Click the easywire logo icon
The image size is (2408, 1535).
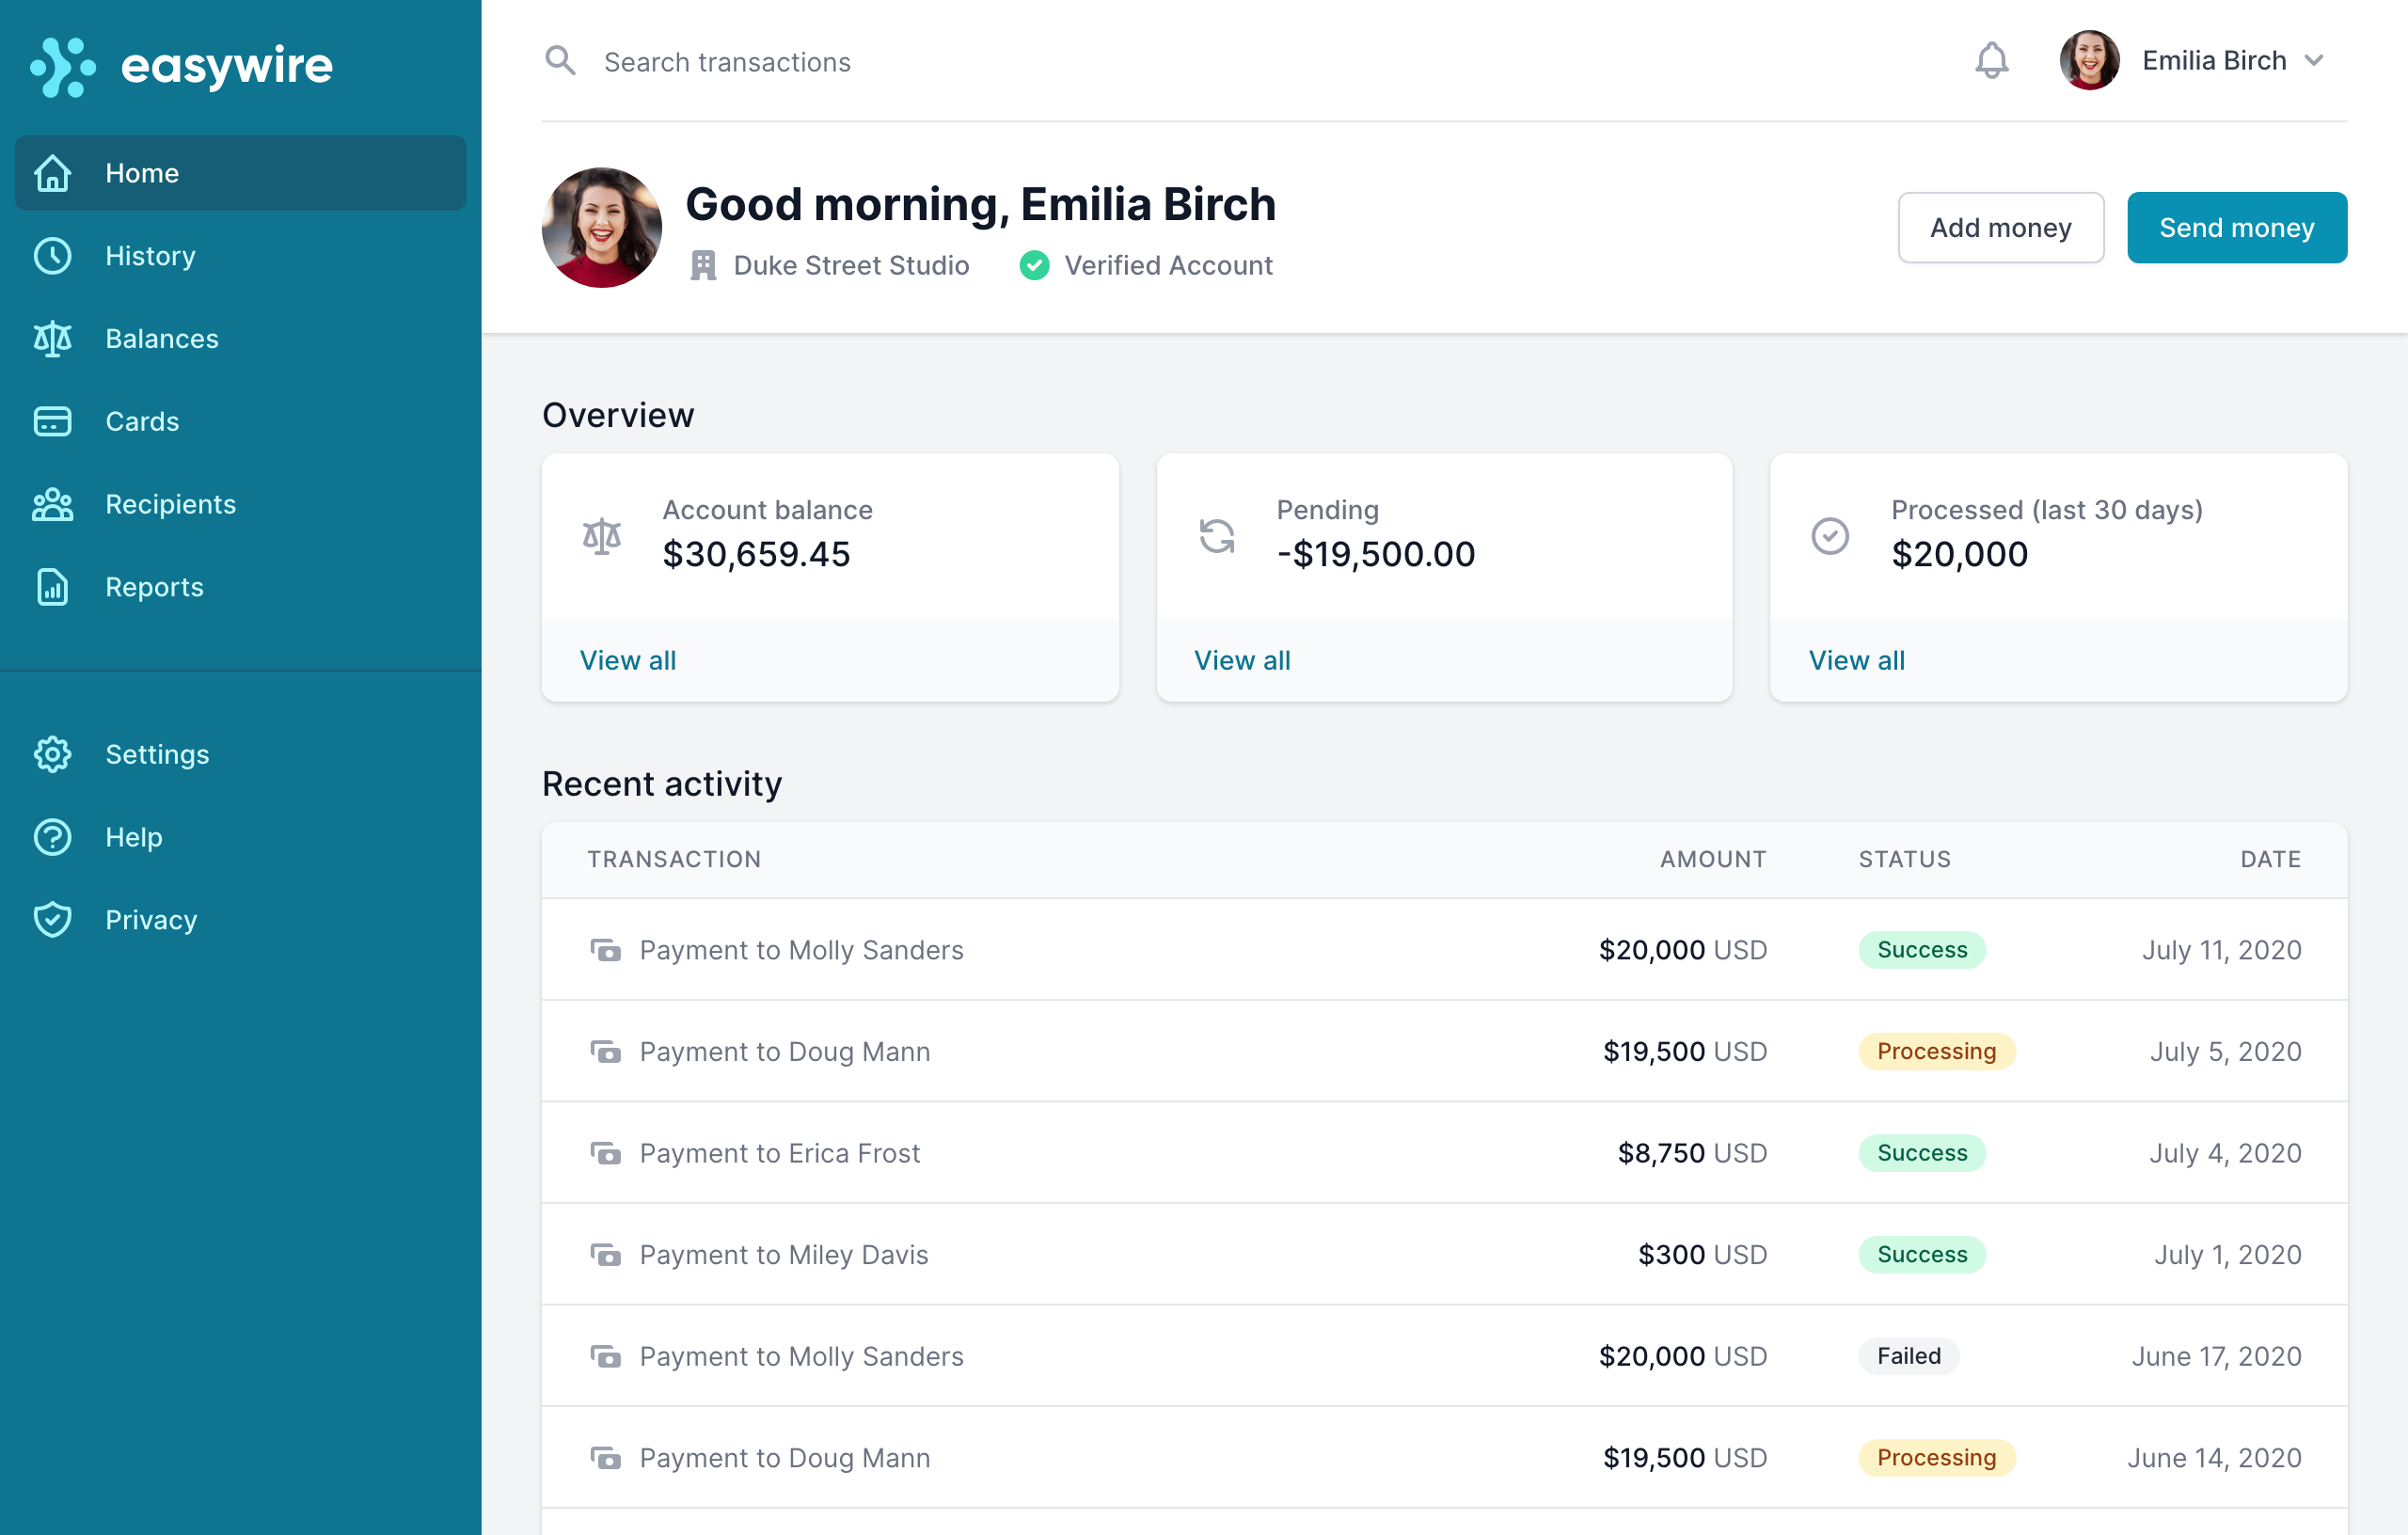coord(63,67)
